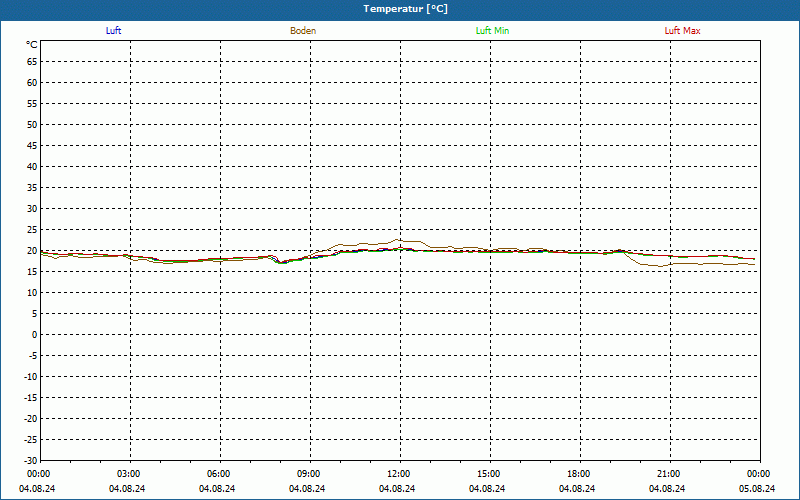Click the 0 value on the y-axis
This screenshot has width=800, height=500.
click(x=35, y=335)
